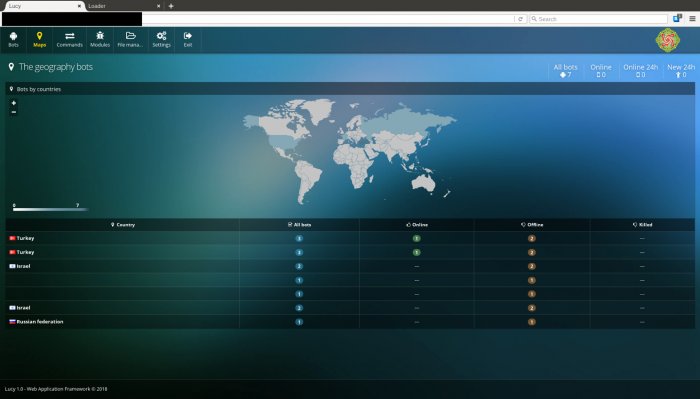Click Russia on the world map
700x399 pixels.
tap(404, 120)
